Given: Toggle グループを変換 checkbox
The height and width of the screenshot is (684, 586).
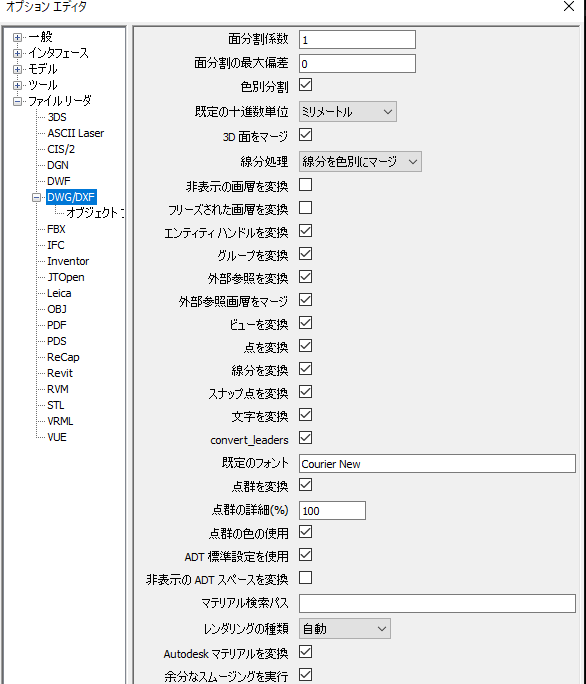Looking at the screenshot, I should tap(305, 254).
